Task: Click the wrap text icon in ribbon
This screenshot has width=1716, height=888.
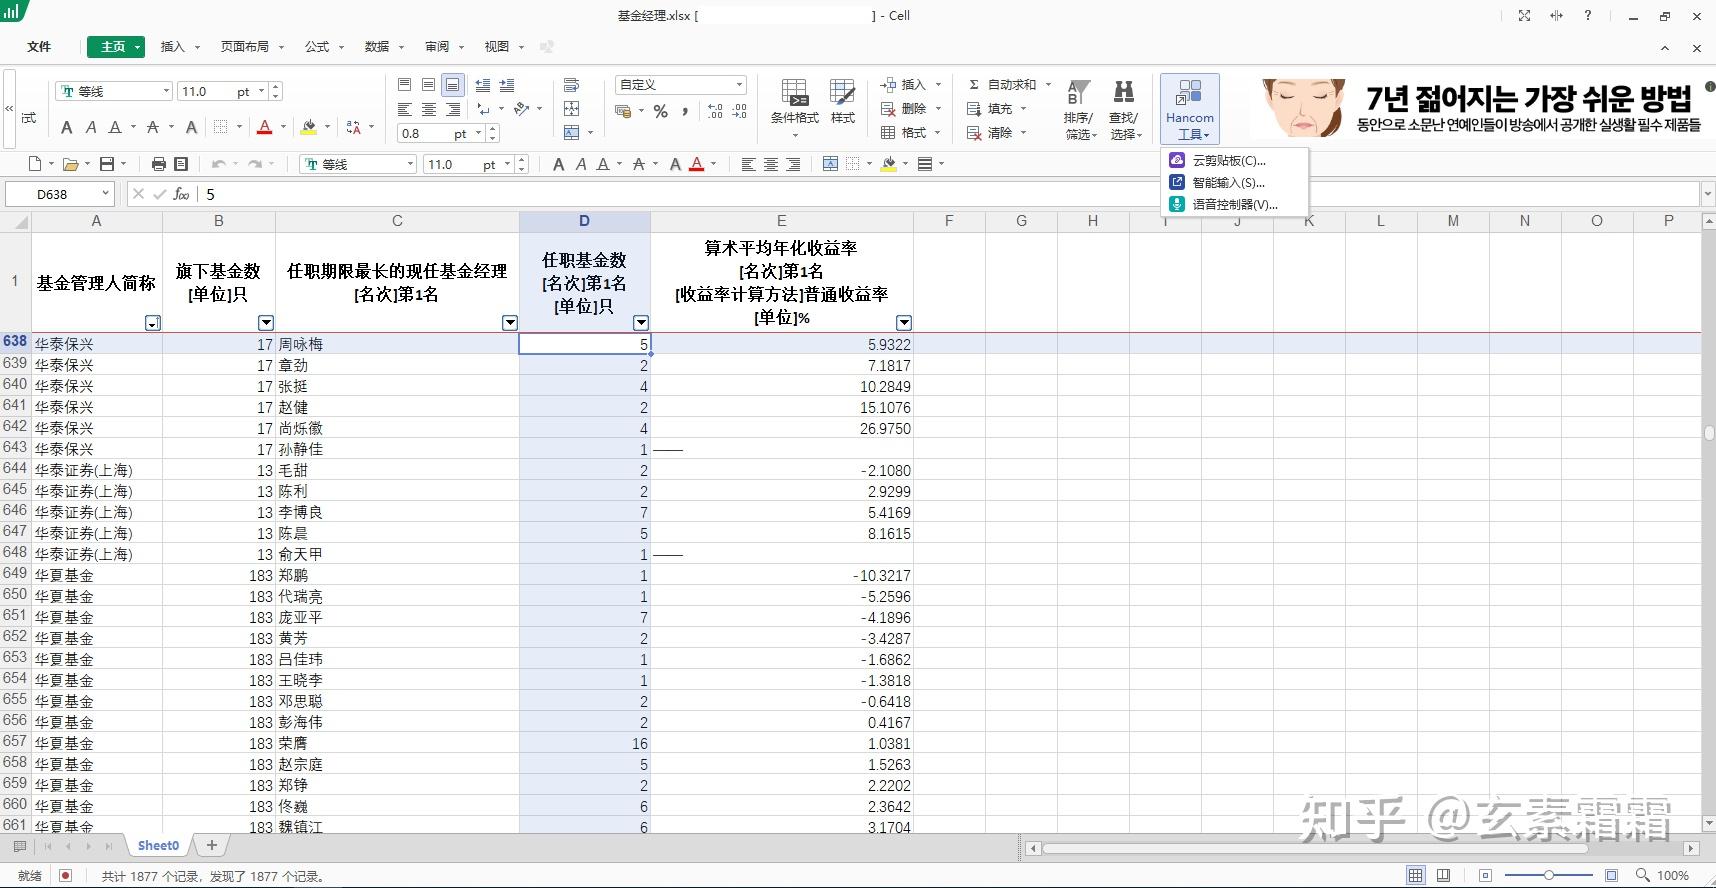Action: [x=572, y=85]
